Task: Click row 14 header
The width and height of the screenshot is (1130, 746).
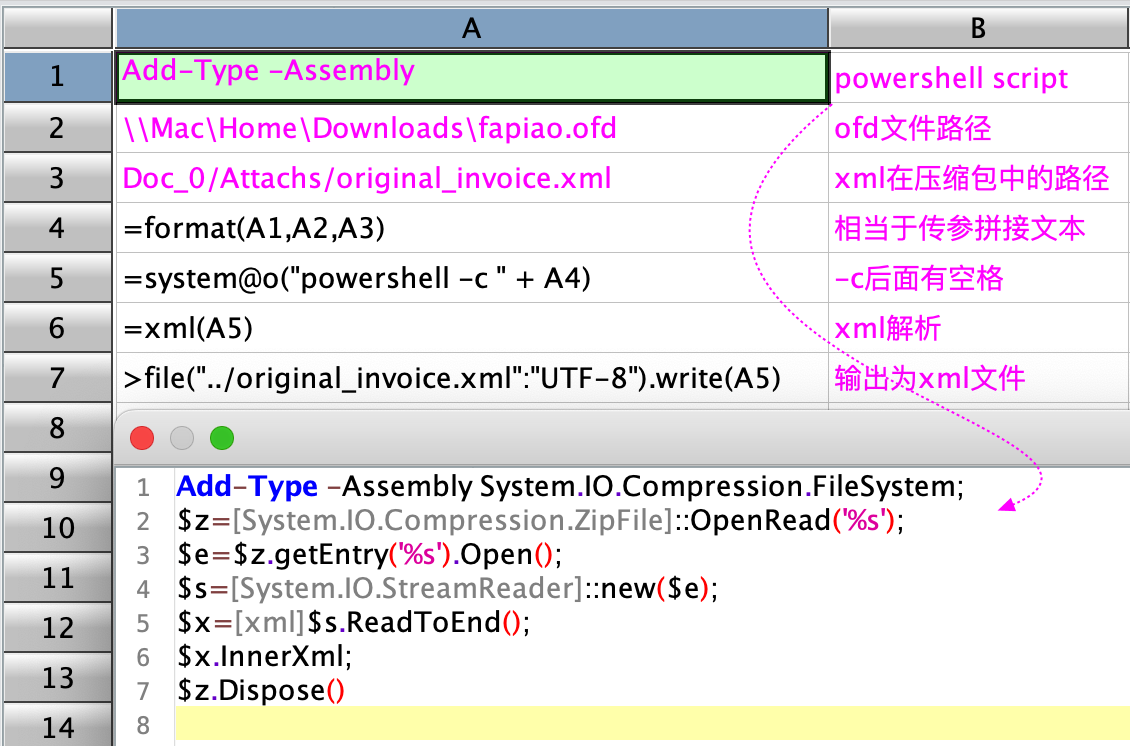Action: point(58,725)
